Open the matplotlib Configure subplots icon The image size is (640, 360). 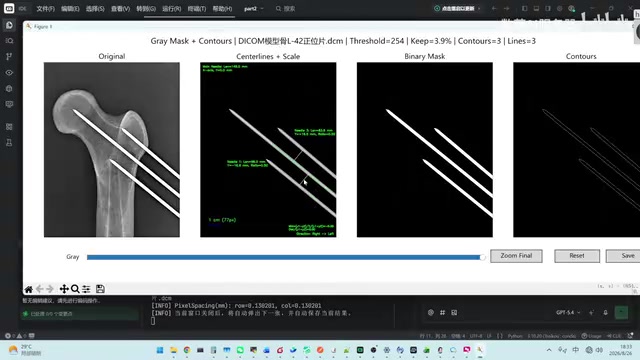pos(86,289)
